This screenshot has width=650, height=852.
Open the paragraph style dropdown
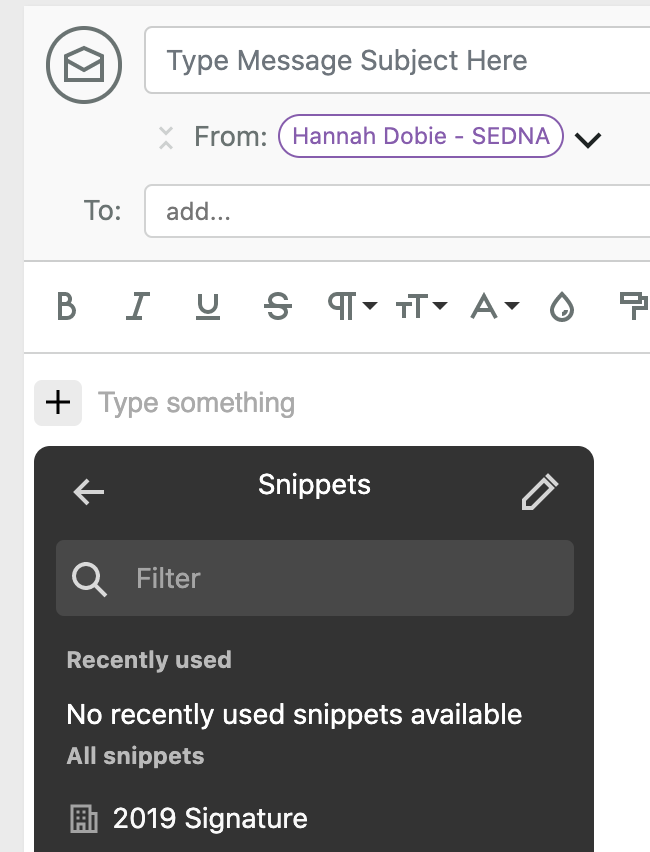click(x=350, y=307)
